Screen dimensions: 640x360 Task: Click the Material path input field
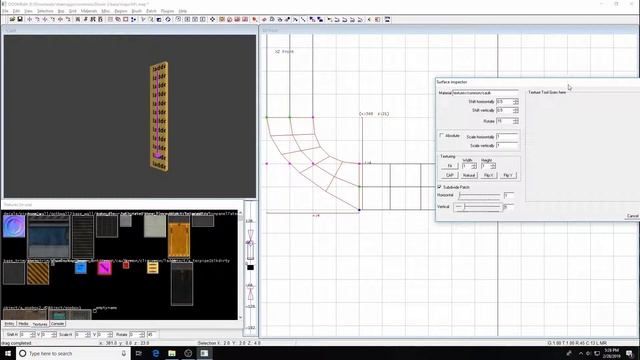pyautogui.click(x=485, y=93)
